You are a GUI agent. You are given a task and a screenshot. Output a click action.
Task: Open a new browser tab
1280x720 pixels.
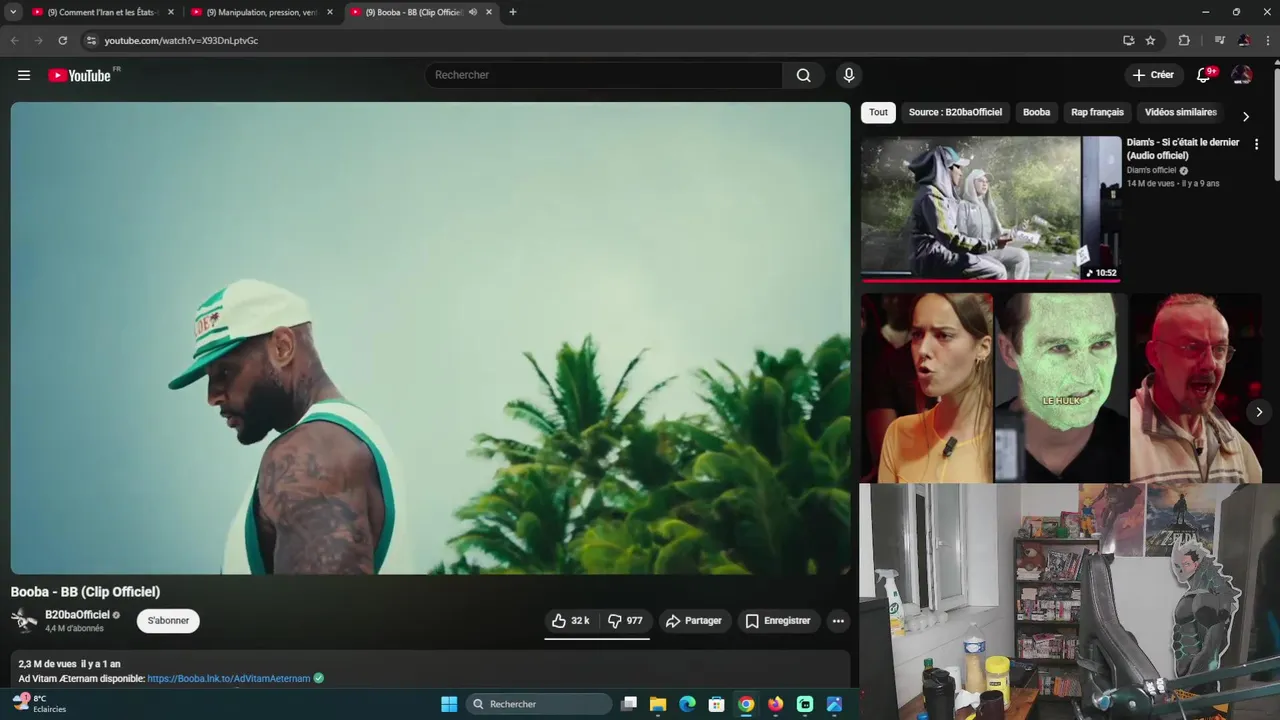pyautogui.click(x=513, y=12)
